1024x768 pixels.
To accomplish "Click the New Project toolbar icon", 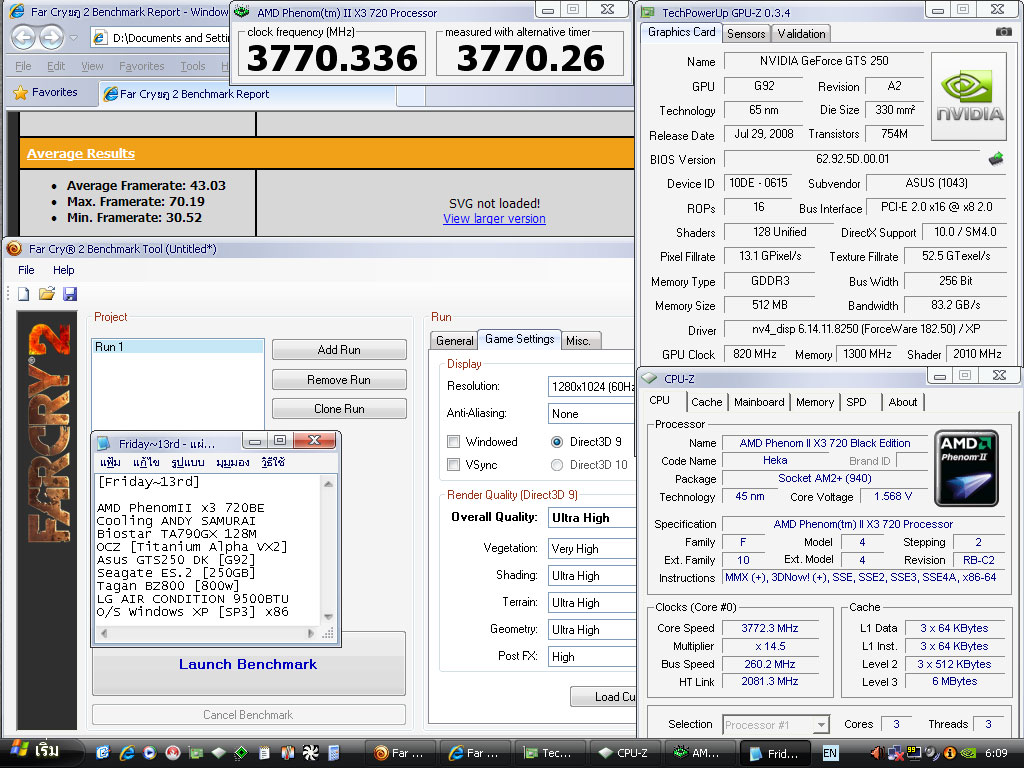I will pos(24,294).
